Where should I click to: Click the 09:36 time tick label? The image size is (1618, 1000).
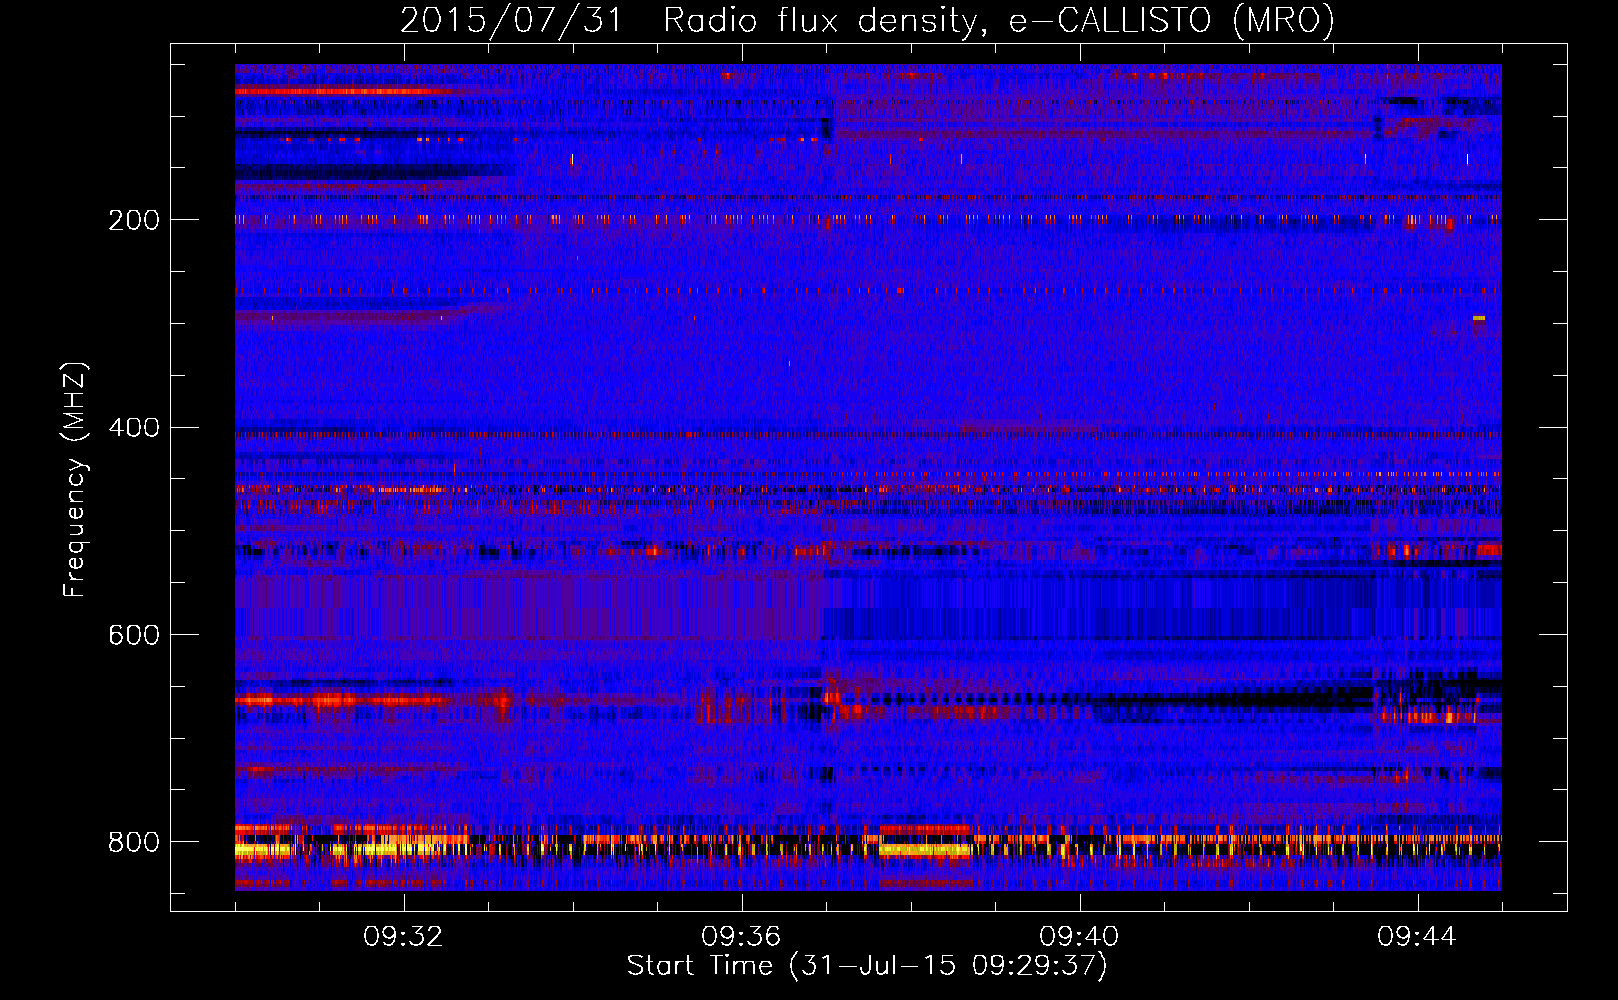pyautogui.click(x=741, y=937)
